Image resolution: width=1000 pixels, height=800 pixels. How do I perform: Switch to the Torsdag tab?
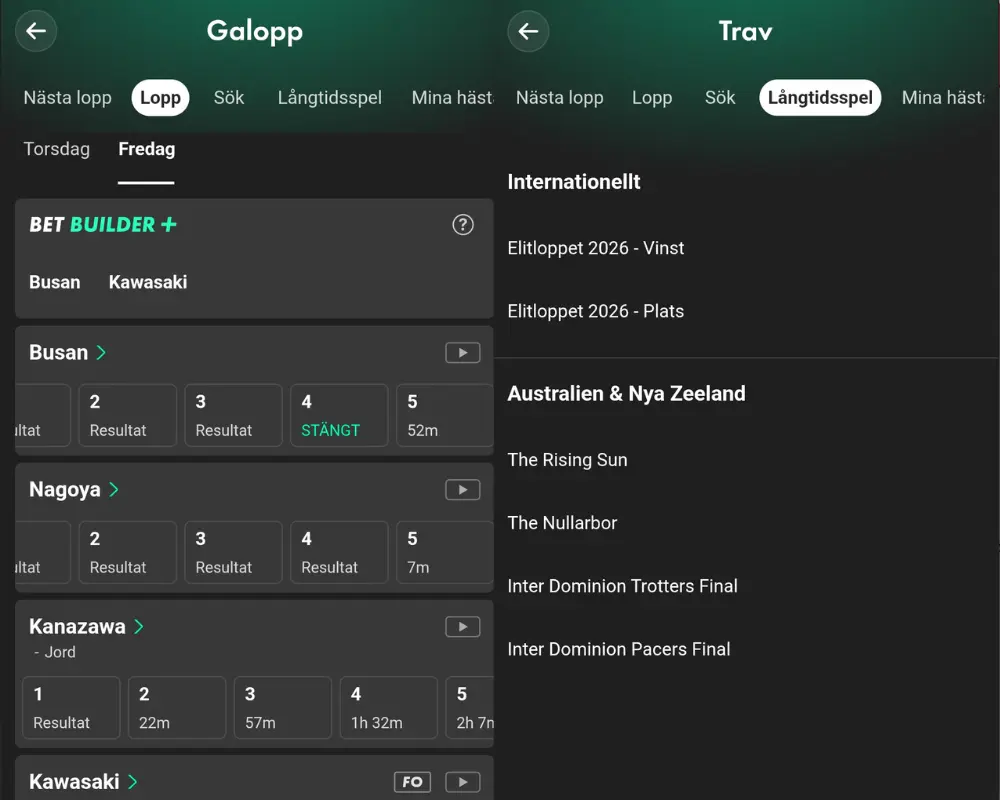click(x=56, y=148)
